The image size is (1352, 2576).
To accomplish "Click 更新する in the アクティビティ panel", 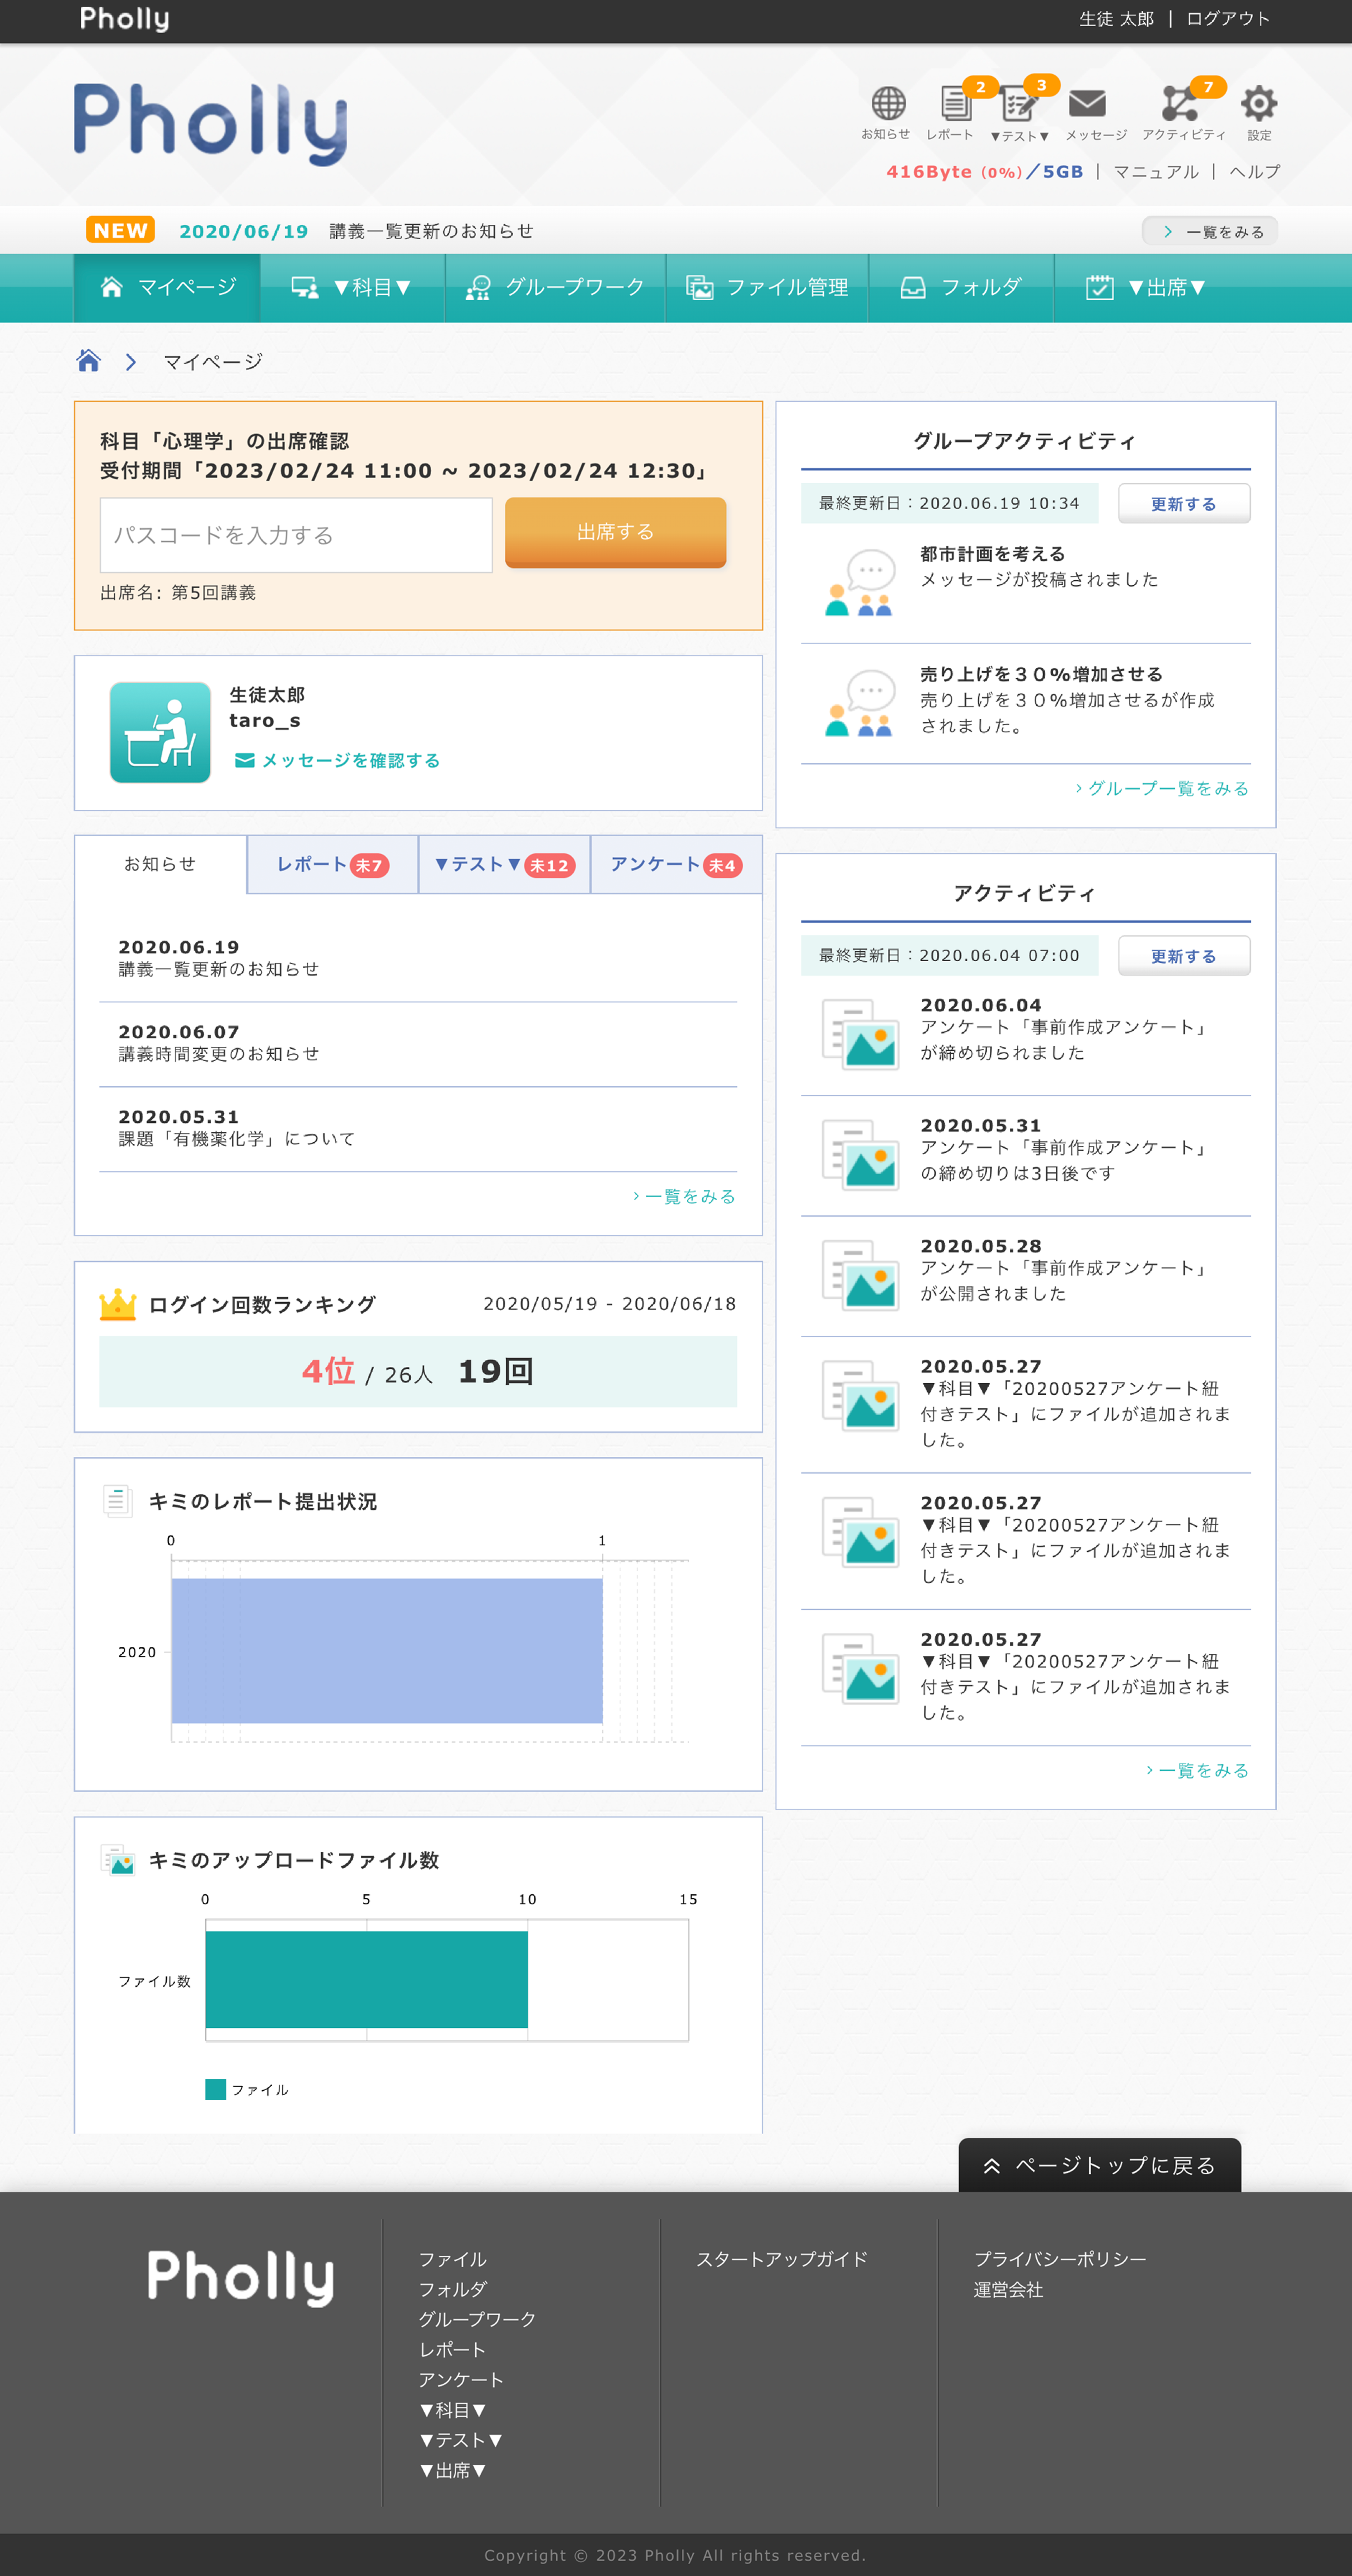I will (x=1184, y=956).
